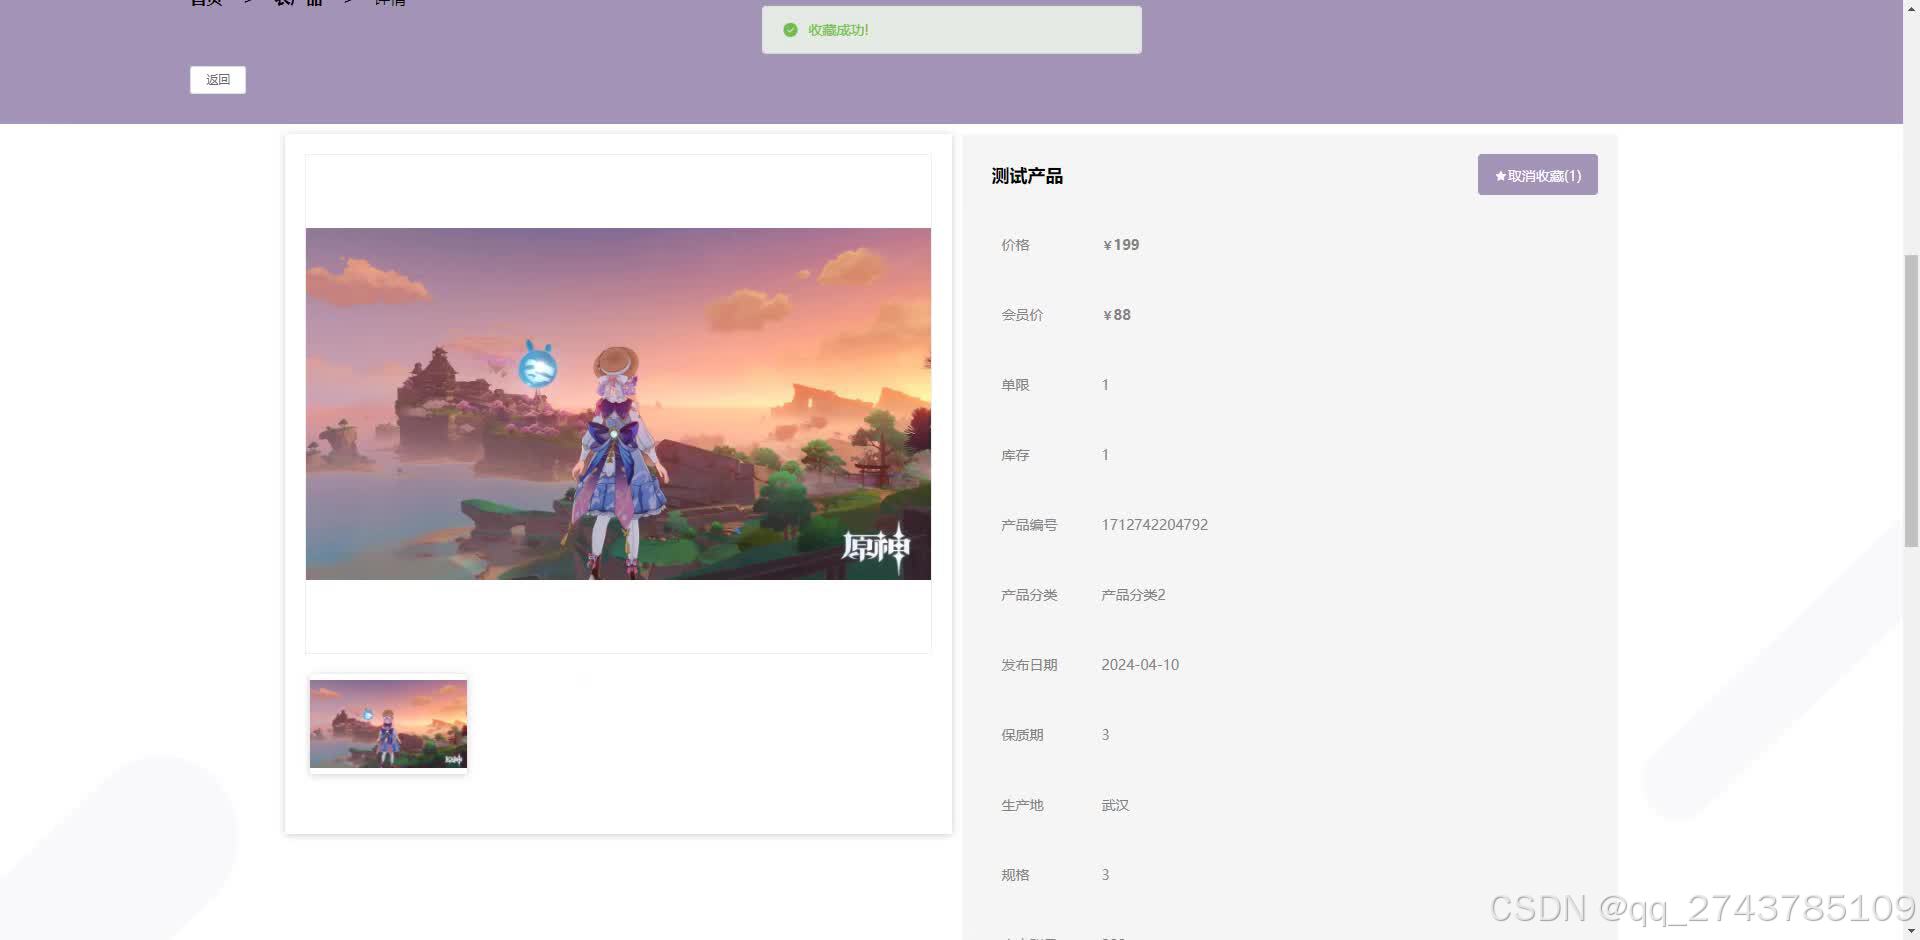Select the small product thumbnail image
1920x940 pixels.
[x=388, y=724]
